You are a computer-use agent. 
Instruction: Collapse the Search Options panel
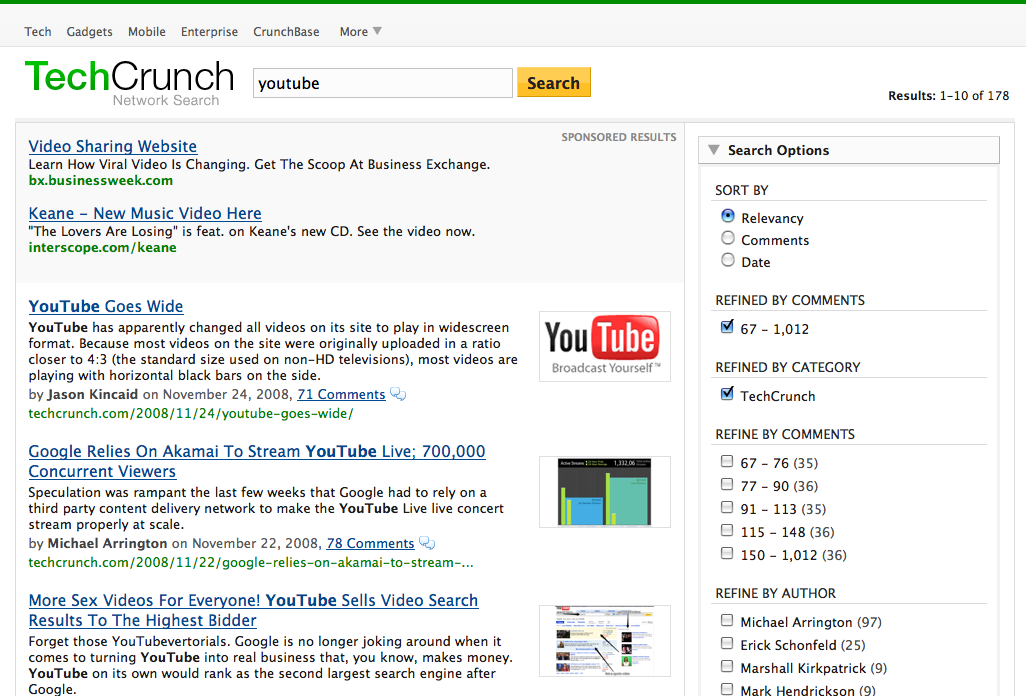(713, 150)
